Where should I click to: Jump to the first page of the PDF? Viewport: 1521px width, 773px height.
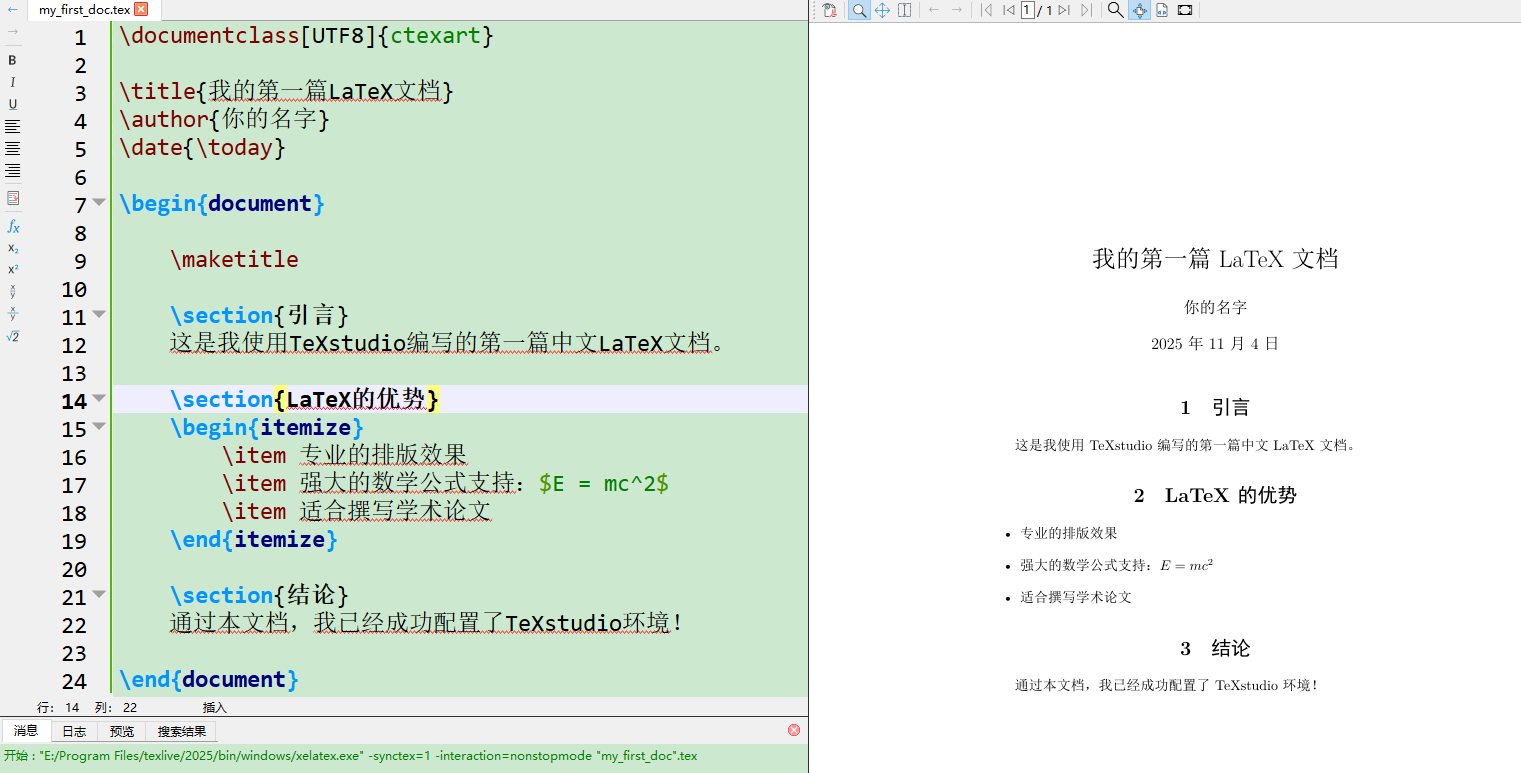(986, 10)
